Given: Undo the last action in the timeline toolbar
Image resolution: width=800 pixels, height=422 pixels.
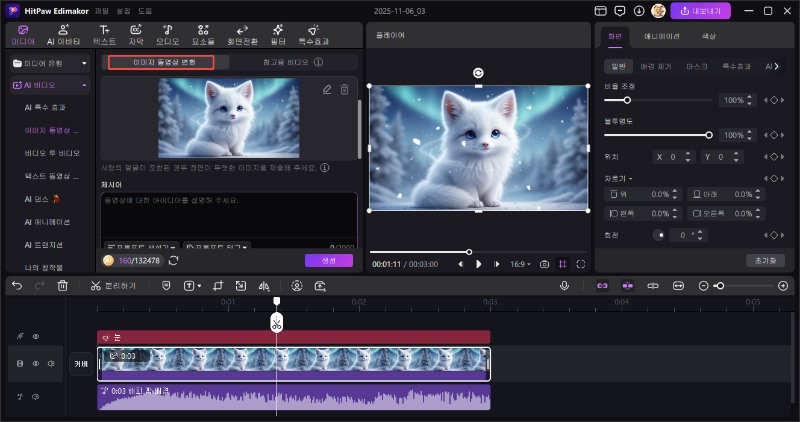Looking at the screenshot, I should click(17, 286).
